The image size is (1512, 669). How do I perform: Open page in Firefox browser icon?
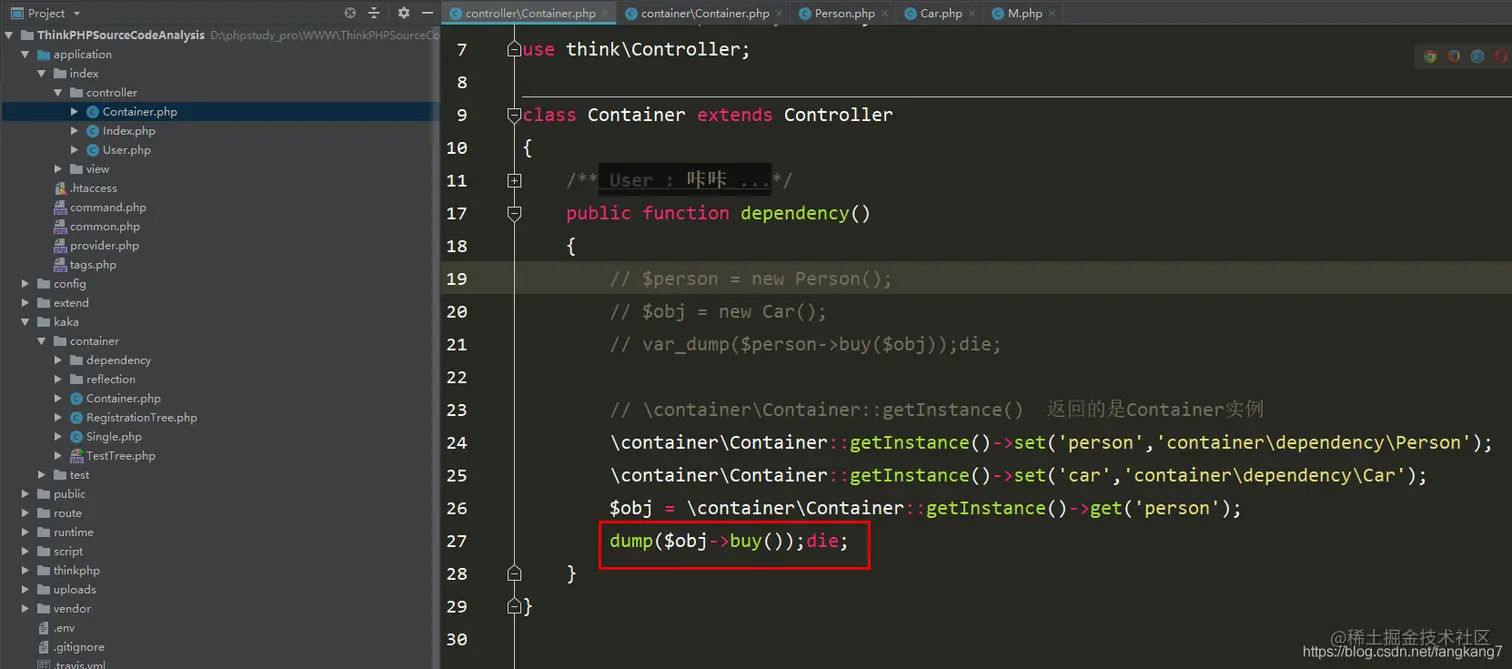(x=1454, y=57)
